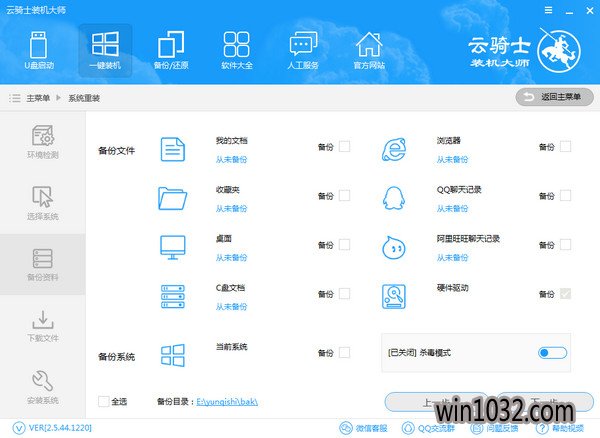Check the 浏览器 backup checkbox
The width and height of the screenshot is (600, 438).
pyautogui.click(x=566, y=147)
